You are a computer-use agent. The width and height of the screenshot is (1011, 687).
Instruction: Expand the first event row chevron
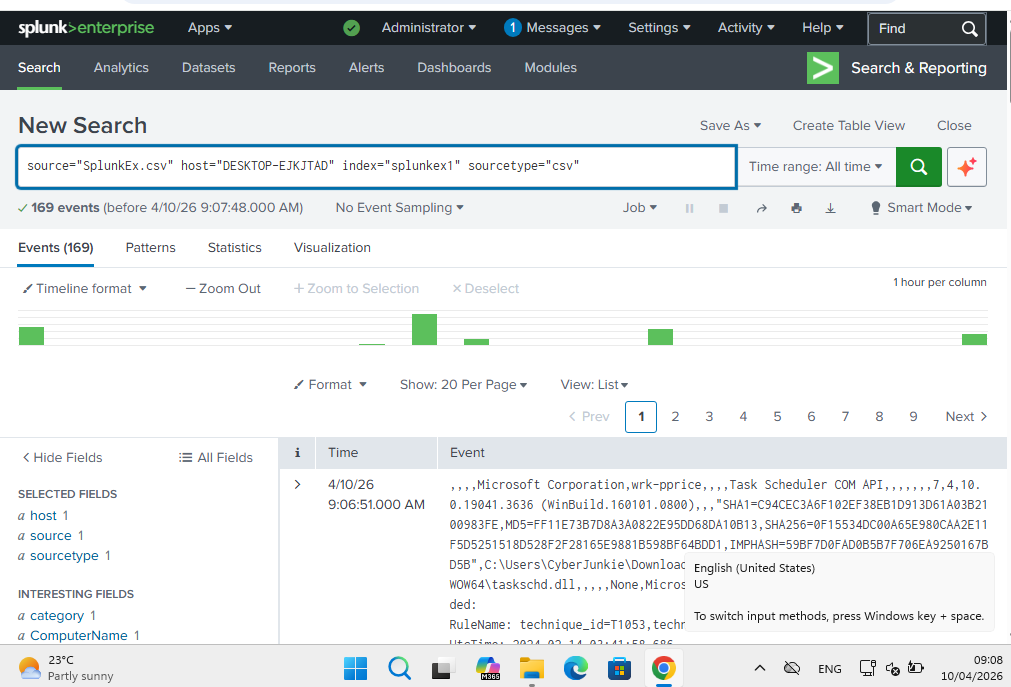[297, 484]
